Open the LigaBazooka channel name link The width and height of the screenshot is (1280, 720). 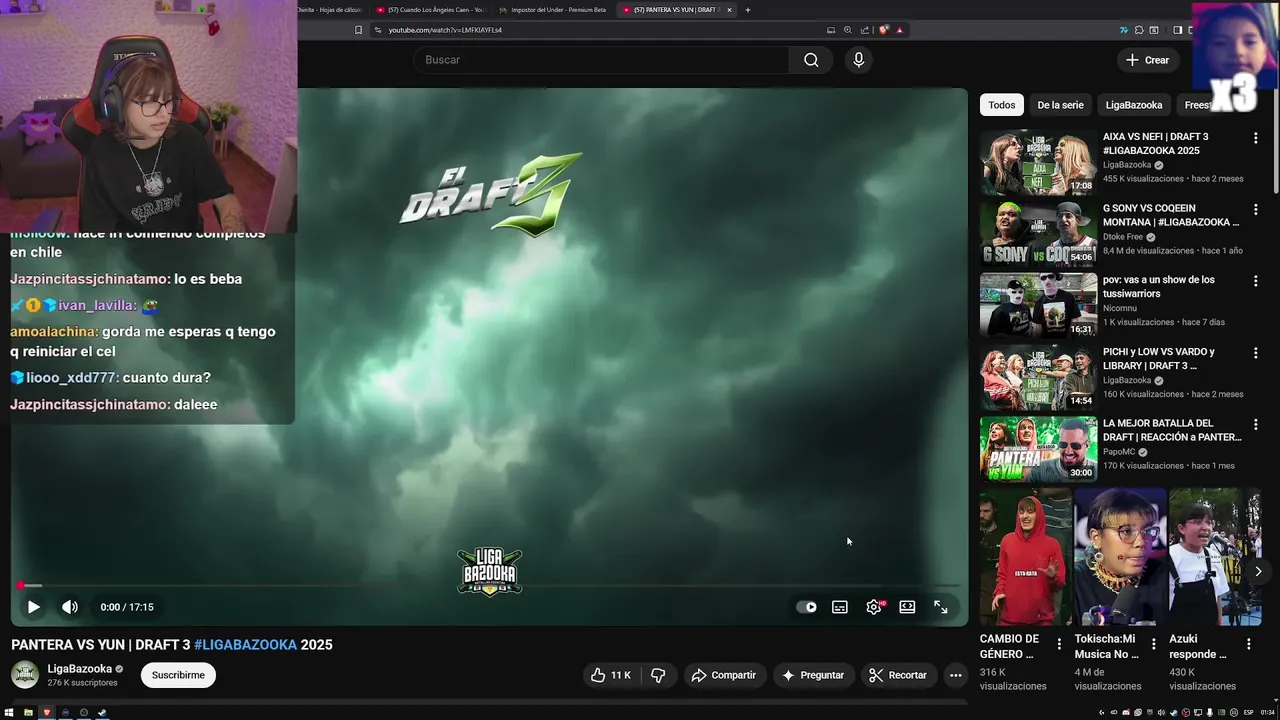pyautogui.click(x=80, y=669)
